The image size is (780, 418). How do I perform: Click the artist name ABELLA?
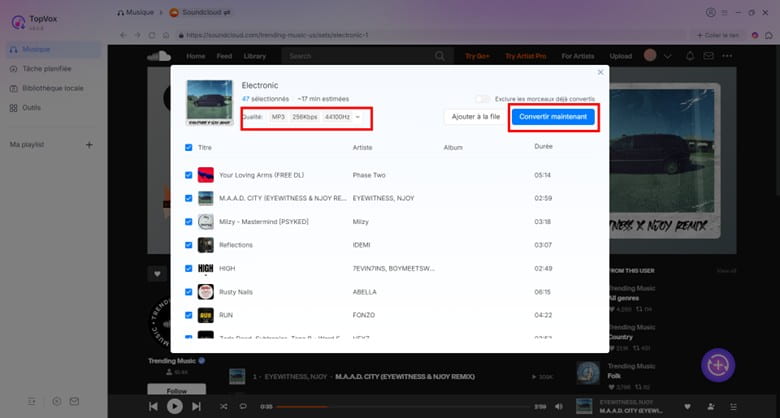coord(365,292)
